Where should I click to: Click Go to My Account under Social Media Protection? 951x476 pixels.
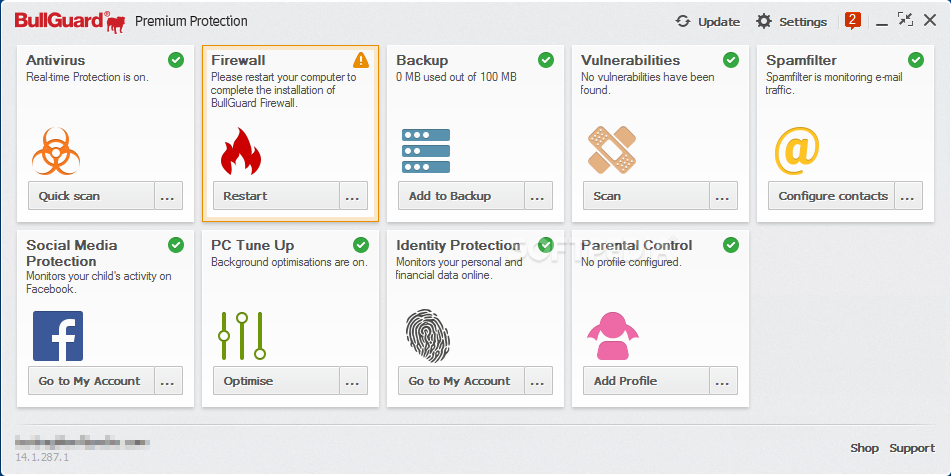point(92,380)
